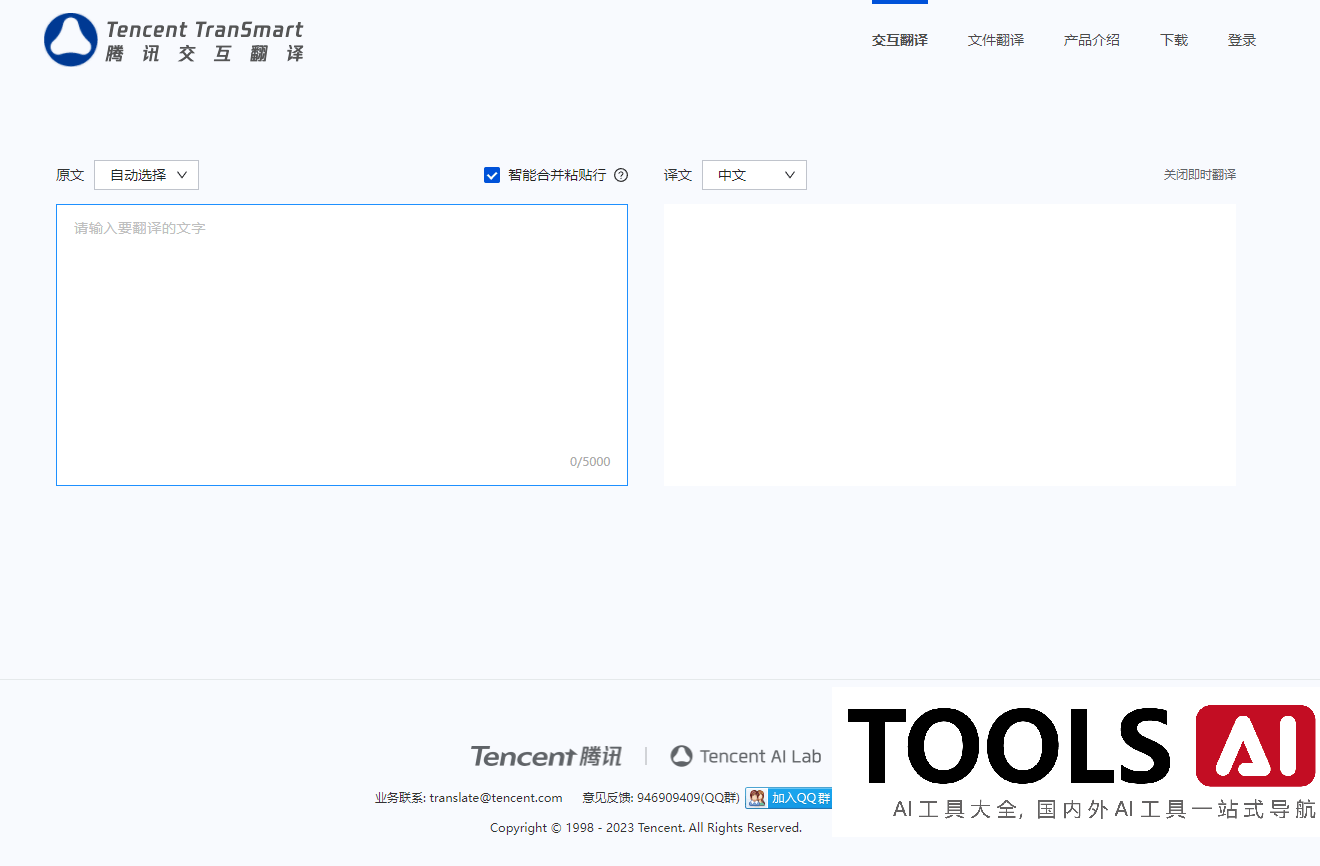Click the Tencent 腾讯 footer logo
Image resolution: width=1320 pixels, height=866 pixels.
(546, 756)
